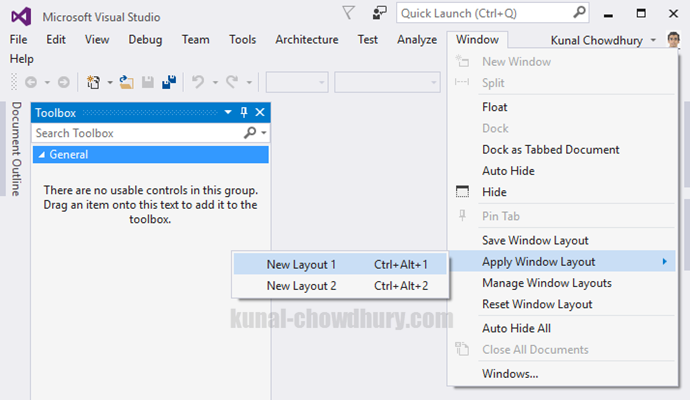Open the Team menu
The height and width of the screenshot is (400, 690).
click(196, 40)
